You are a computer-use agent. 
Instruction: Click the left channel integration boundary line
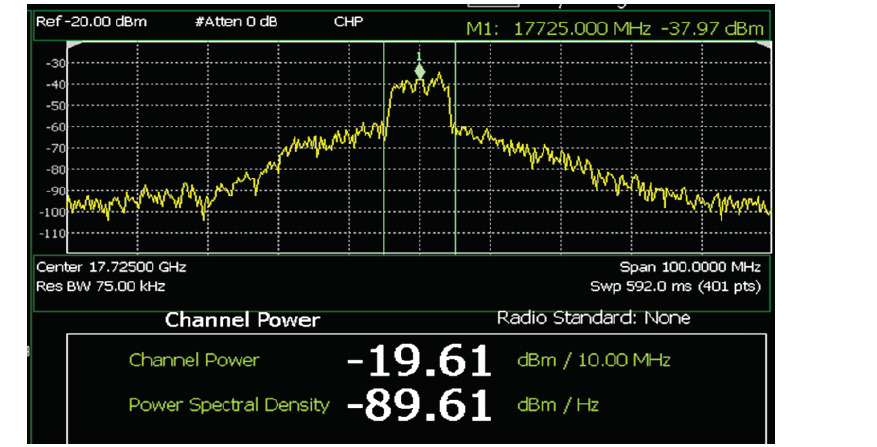(x=384, y=148)
